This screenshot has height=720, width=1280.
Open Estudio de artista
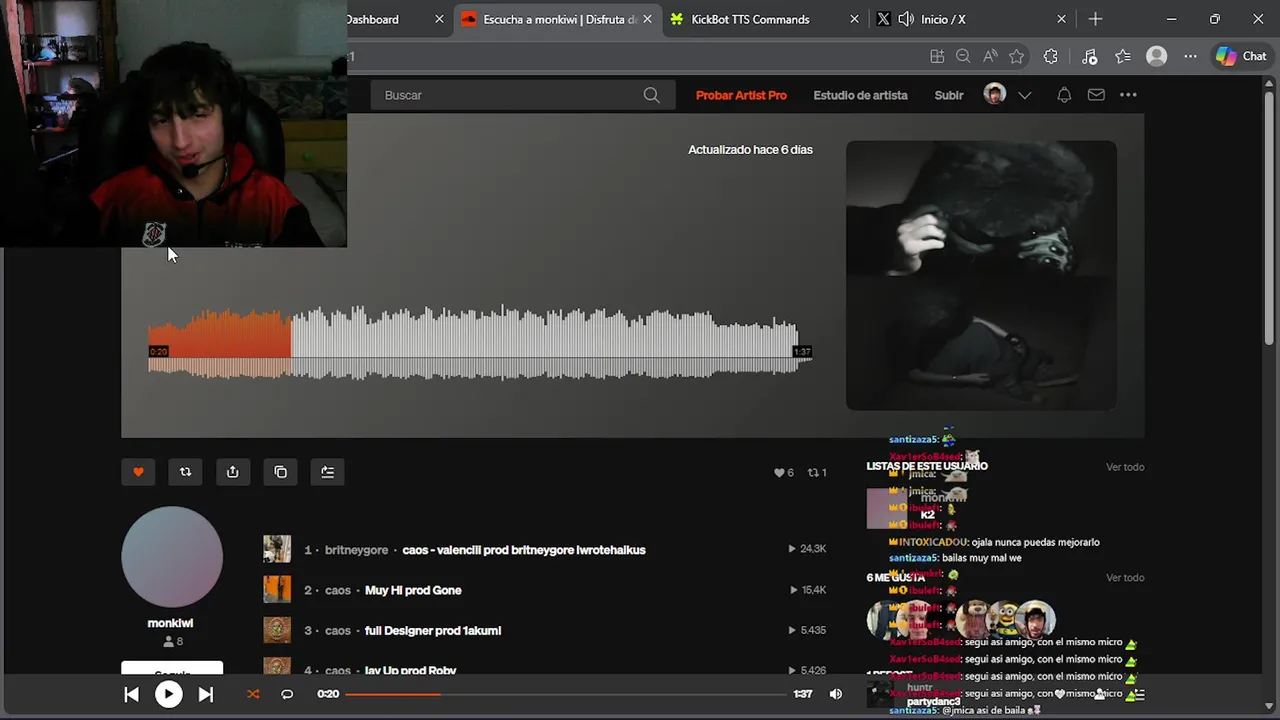tap(860, 95)
